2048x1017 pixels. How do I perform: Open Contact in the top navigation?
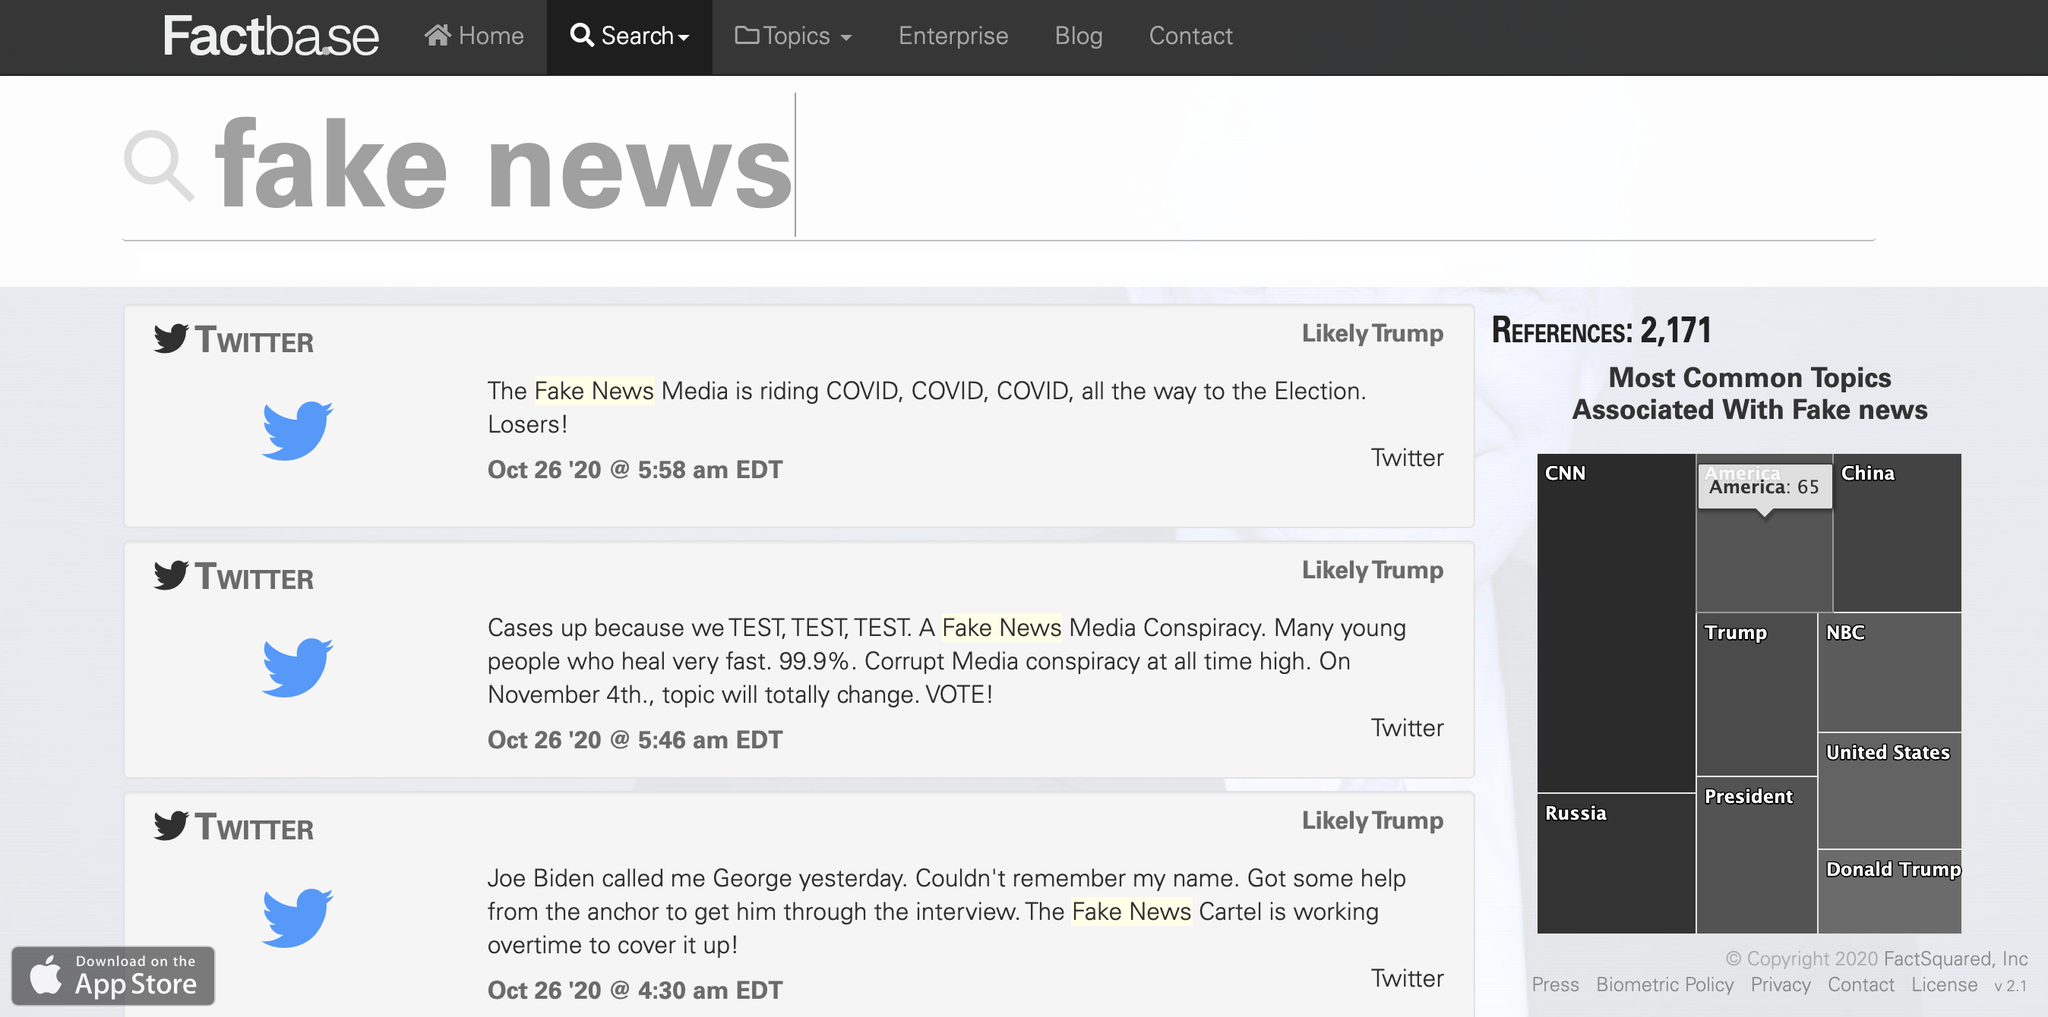pyautogui.click(x=1190, y=36)
